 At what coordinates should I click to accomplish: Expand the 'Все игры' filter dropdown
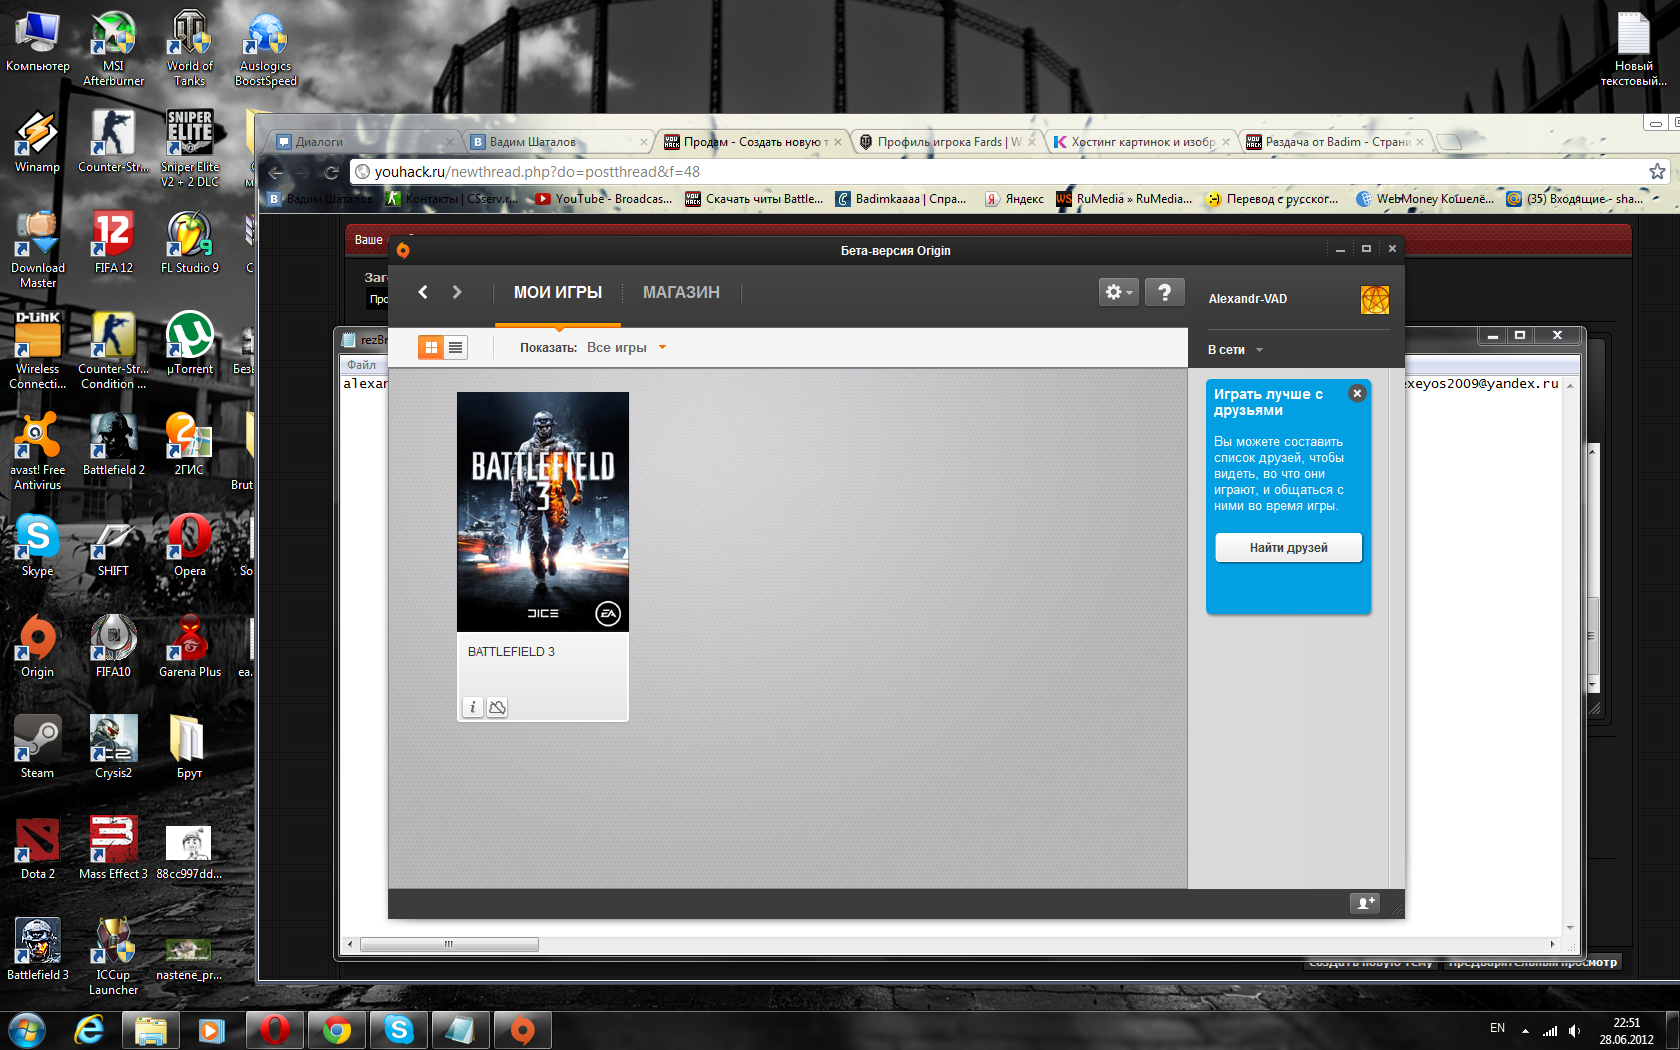pos(661,348)
